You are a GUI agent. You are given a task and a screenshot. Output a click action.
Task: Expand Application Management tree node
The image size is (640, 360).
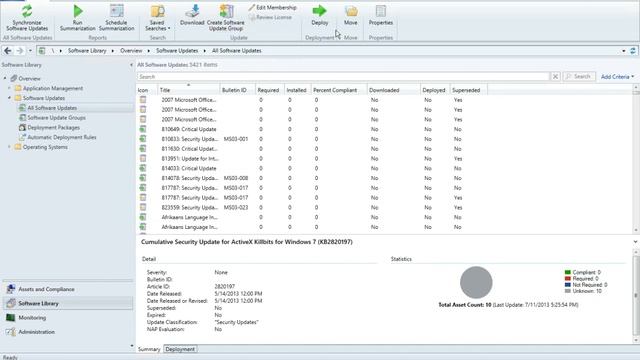[x=10, y=88]
